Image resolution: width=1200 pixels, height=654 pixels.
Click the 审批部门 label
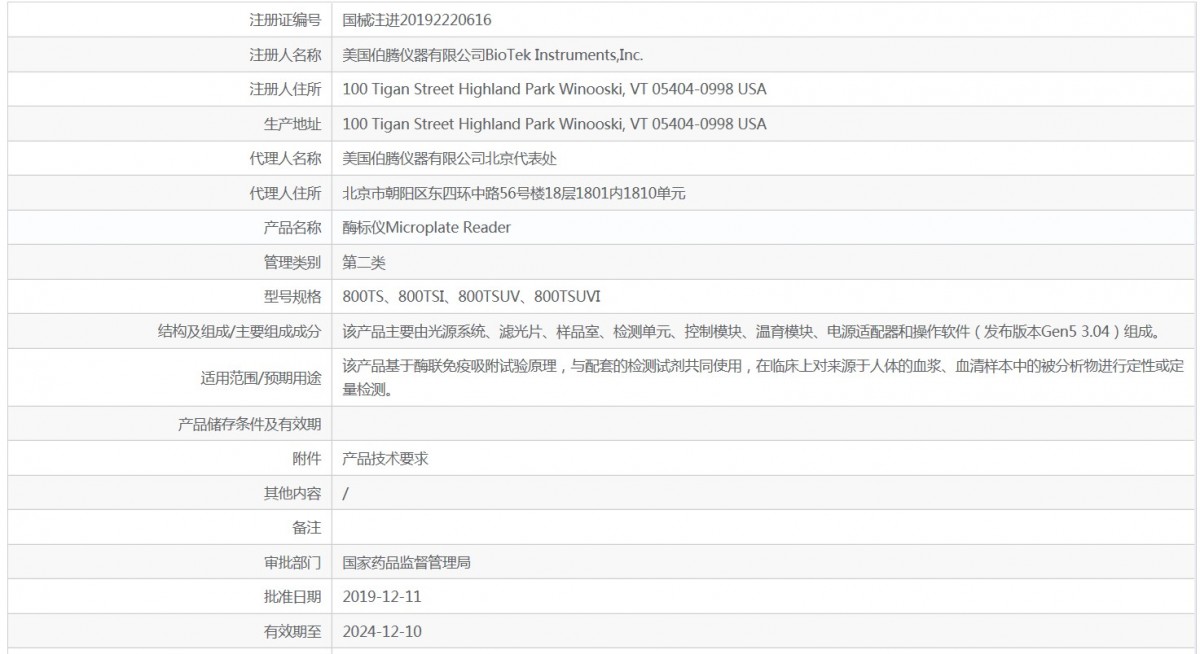[x=292, y=563]
